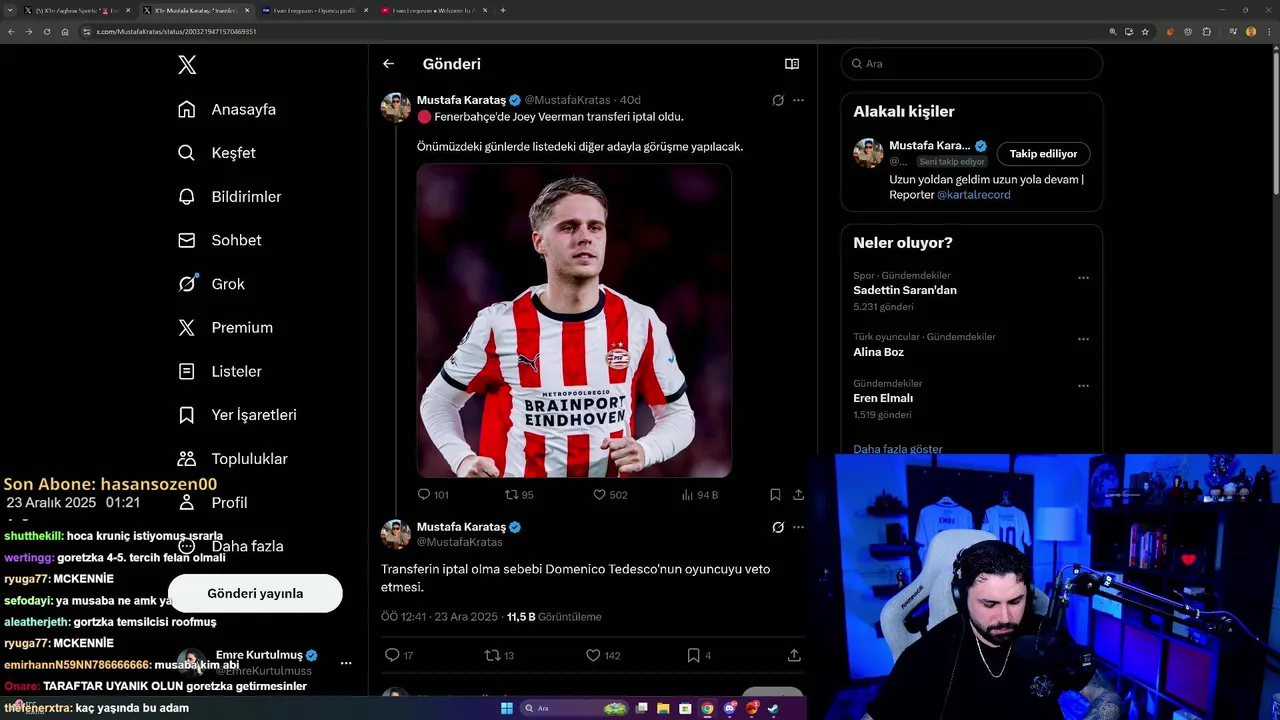Screen dimensions: 1280x720
Task: Open Chrome three-dot menu
Action: click(1269, 32)
